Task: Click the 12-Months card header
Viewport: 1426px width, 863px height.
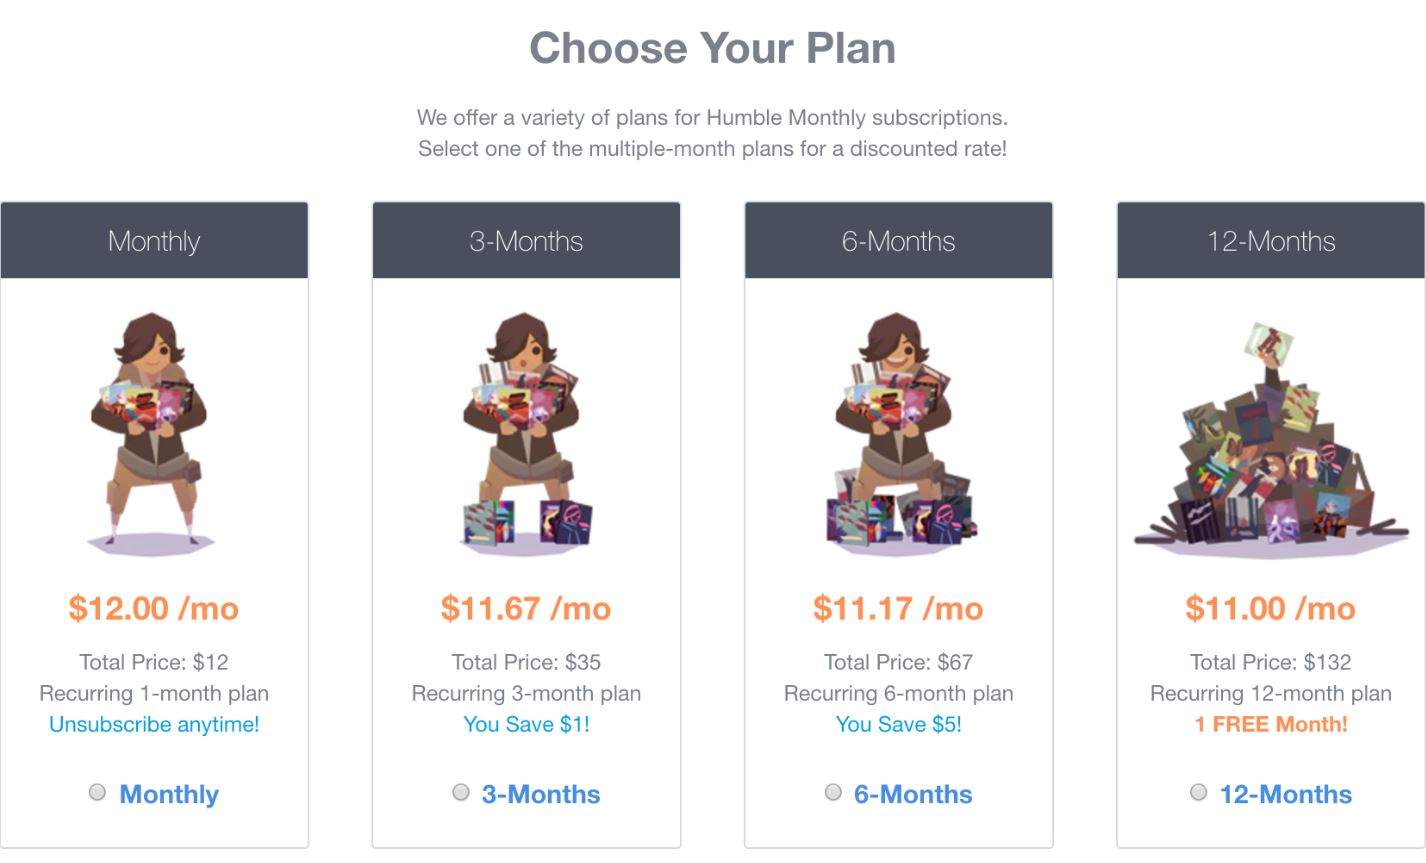Action: (x=1270, y=241)
